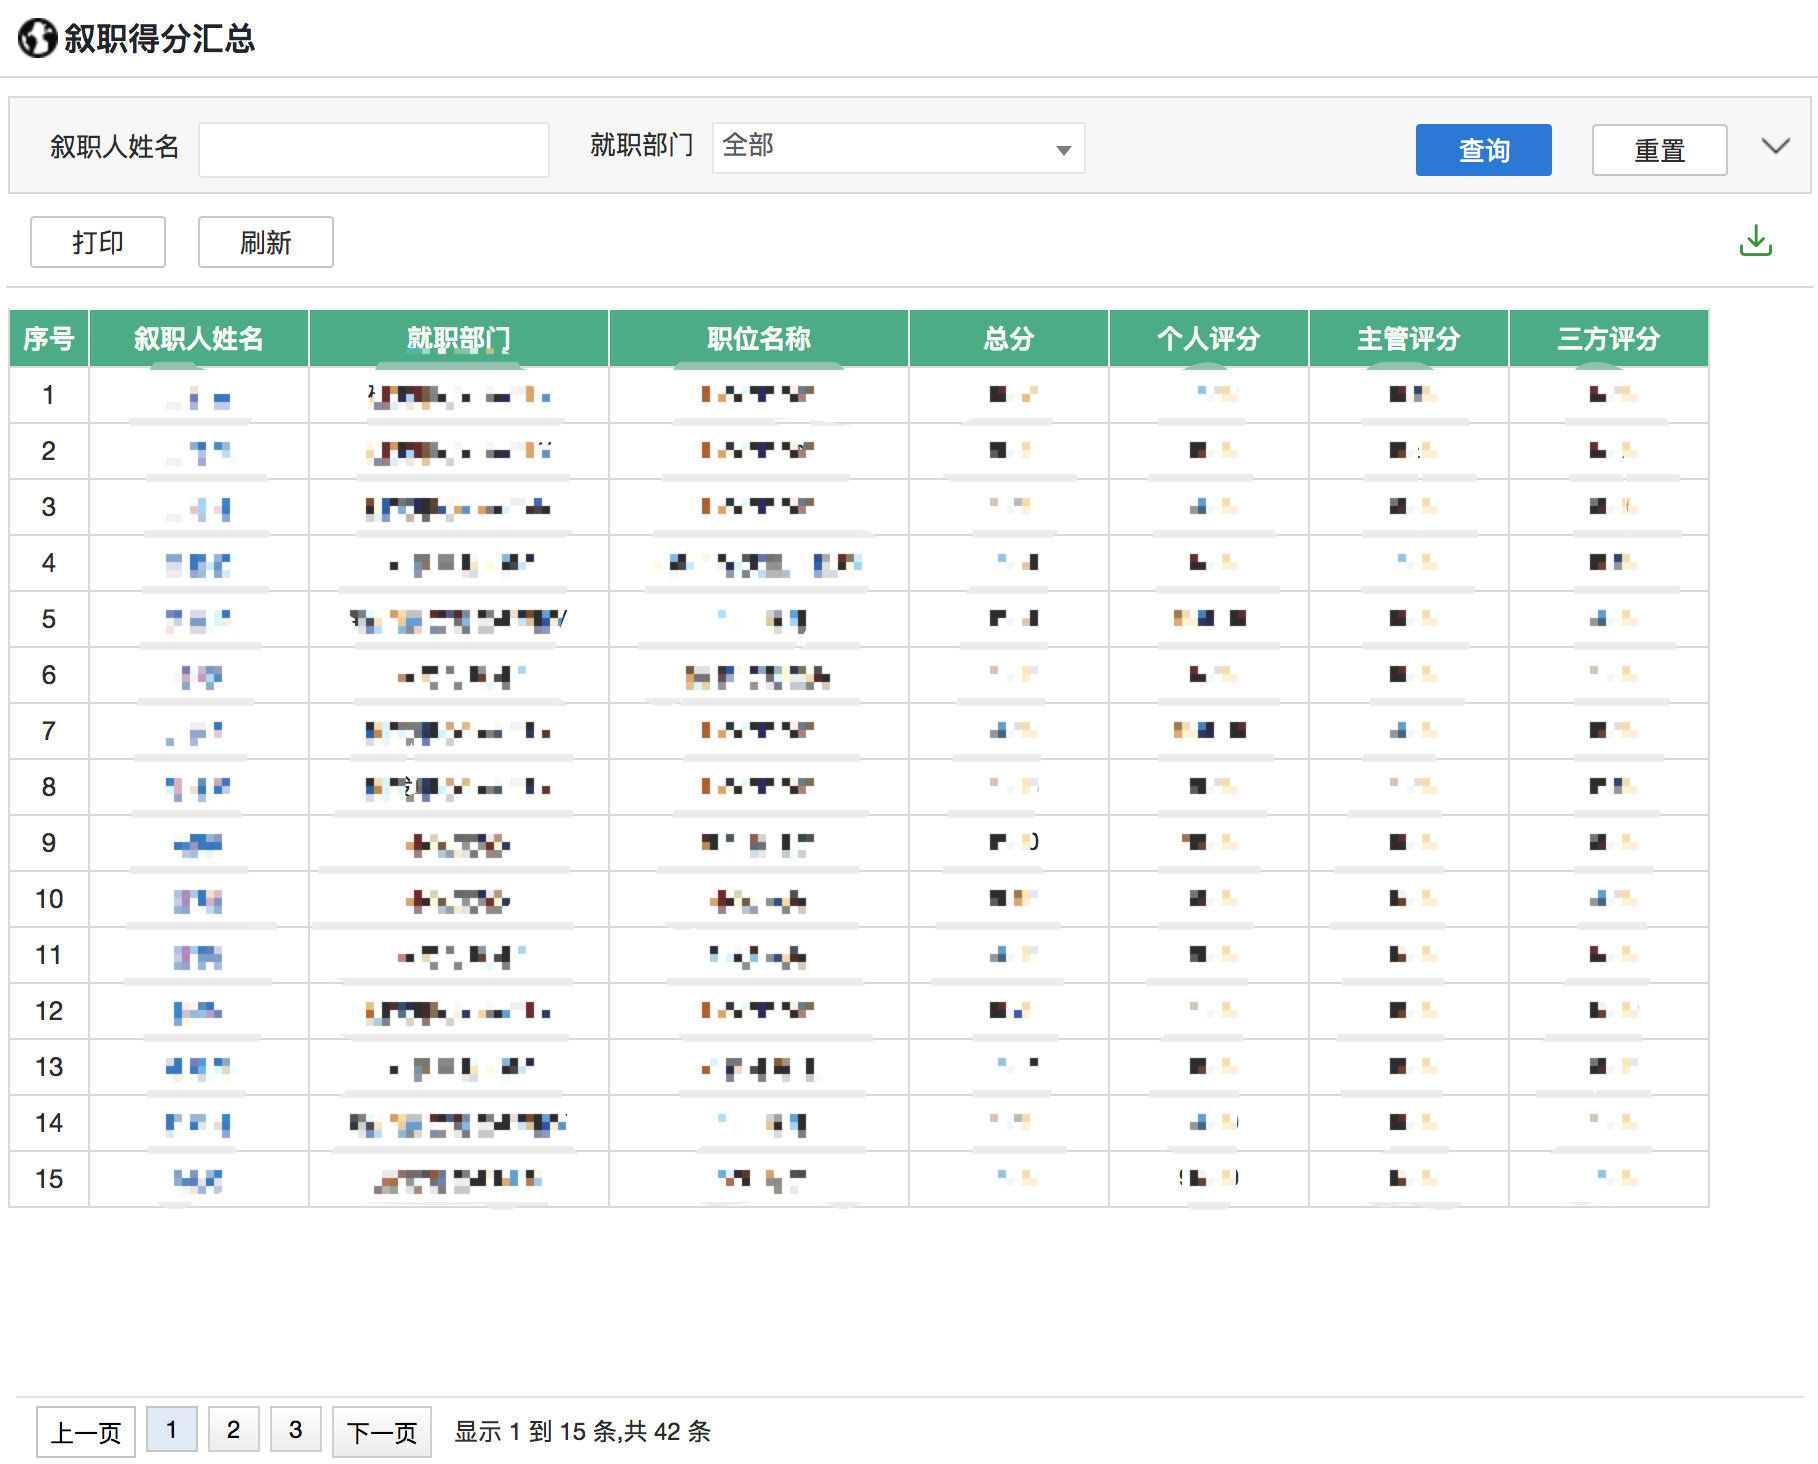The width and height of the screenshot is (1818, 1464).
Task: Click the 打印 print button
Action: click(x=98, y=242)
